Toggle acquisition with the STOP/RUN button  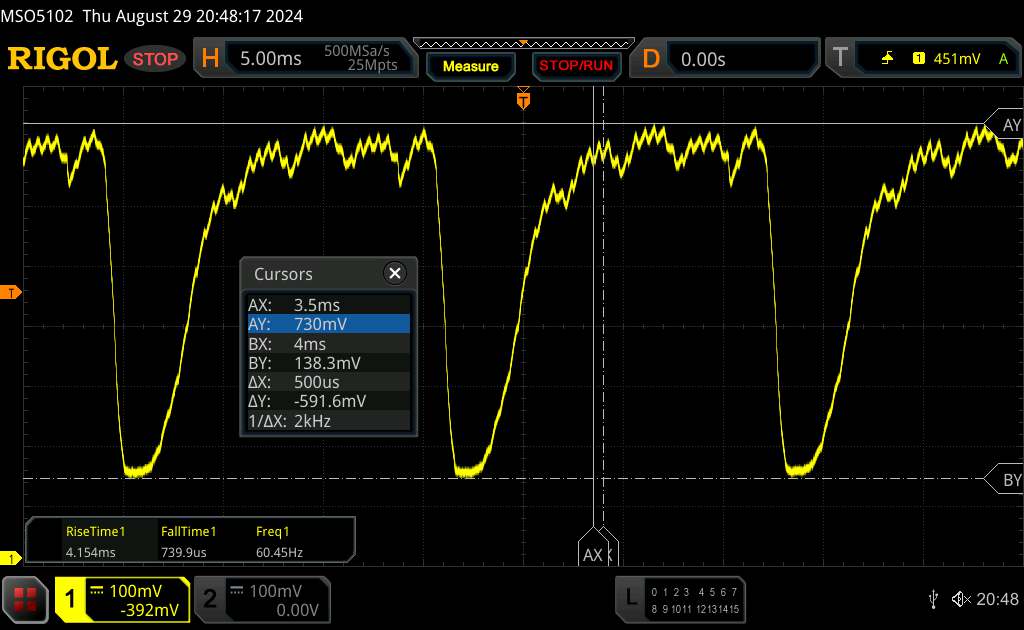tap(574, 66)
